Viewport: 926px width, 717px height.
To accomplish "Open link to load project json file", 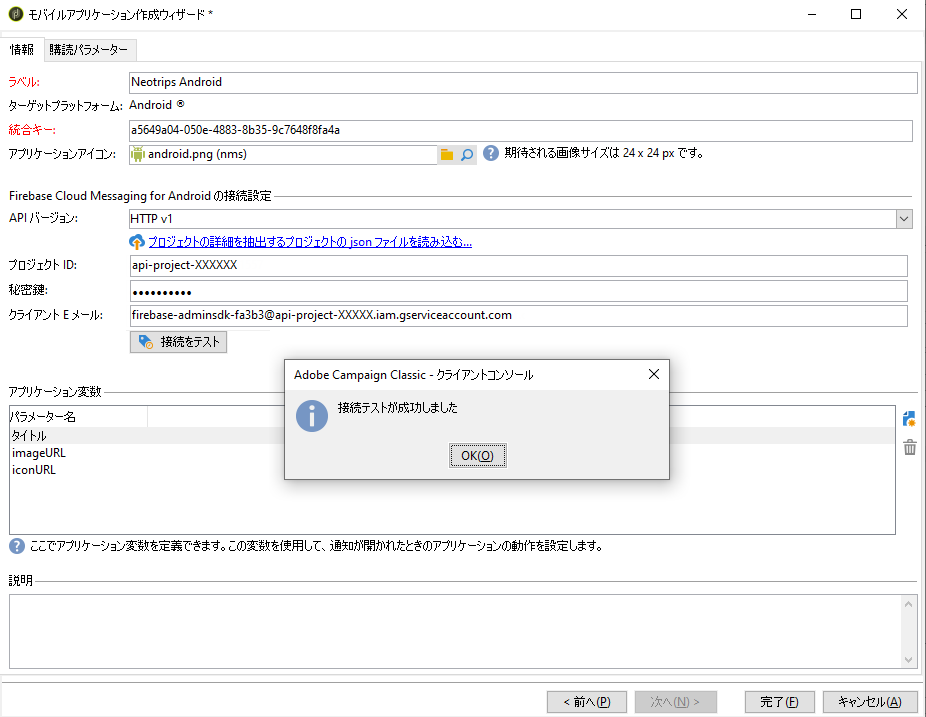I will [x=310, y=242].
